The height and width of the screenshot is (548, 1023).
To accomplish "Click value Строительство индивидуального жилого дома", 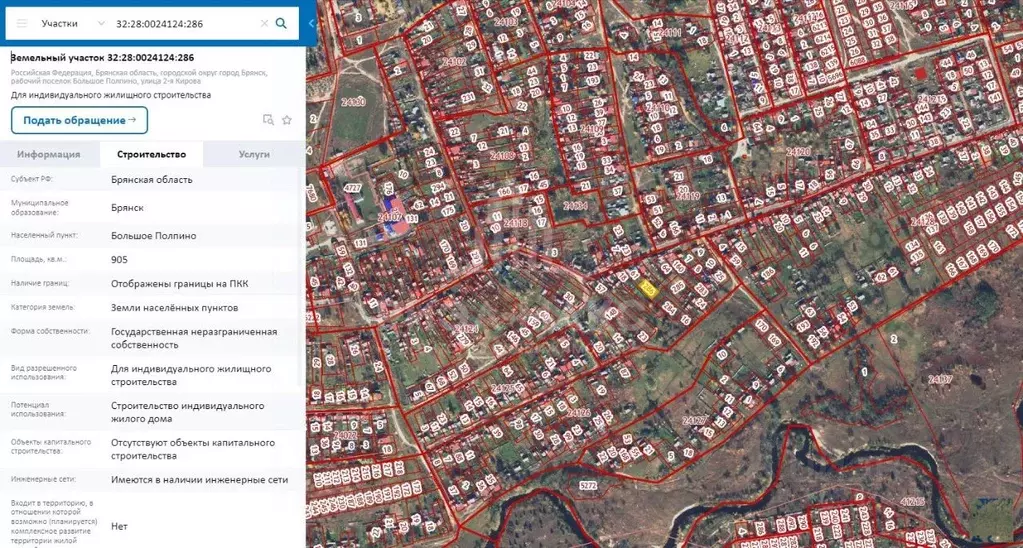I will pos(187,412).
